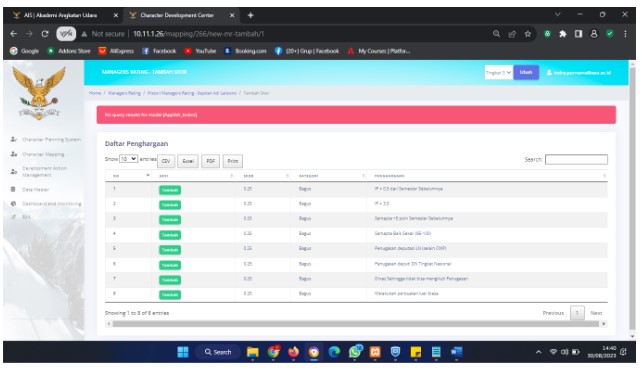Viewport: 642px width, 375px height.
Task: Click the green Tambah button in row 1
Action: click(170, 190)
